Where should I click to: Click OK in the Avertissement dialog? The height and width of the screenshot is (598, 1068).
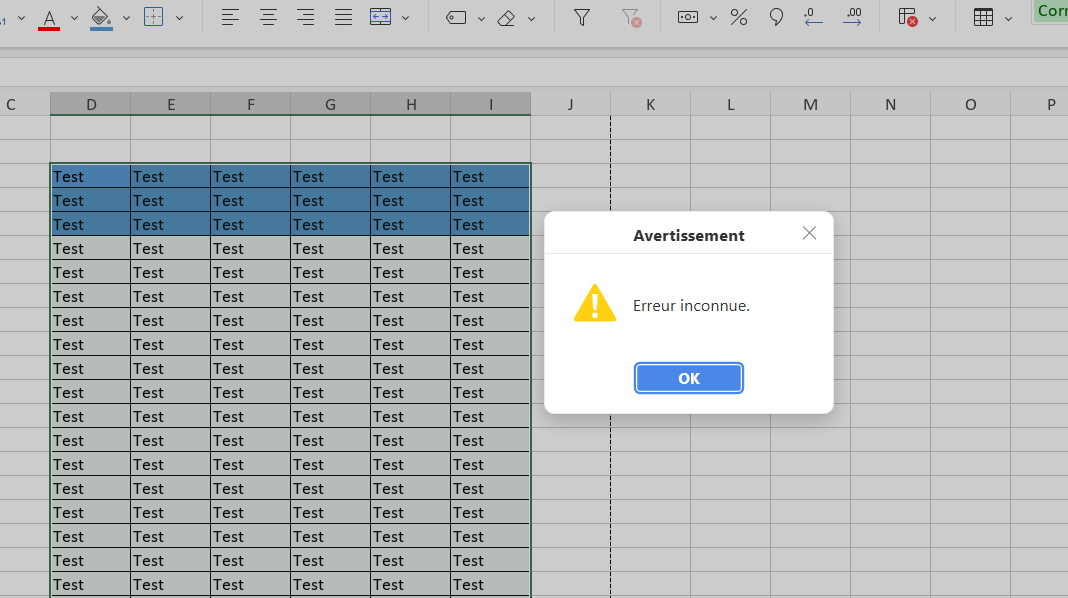689,378
